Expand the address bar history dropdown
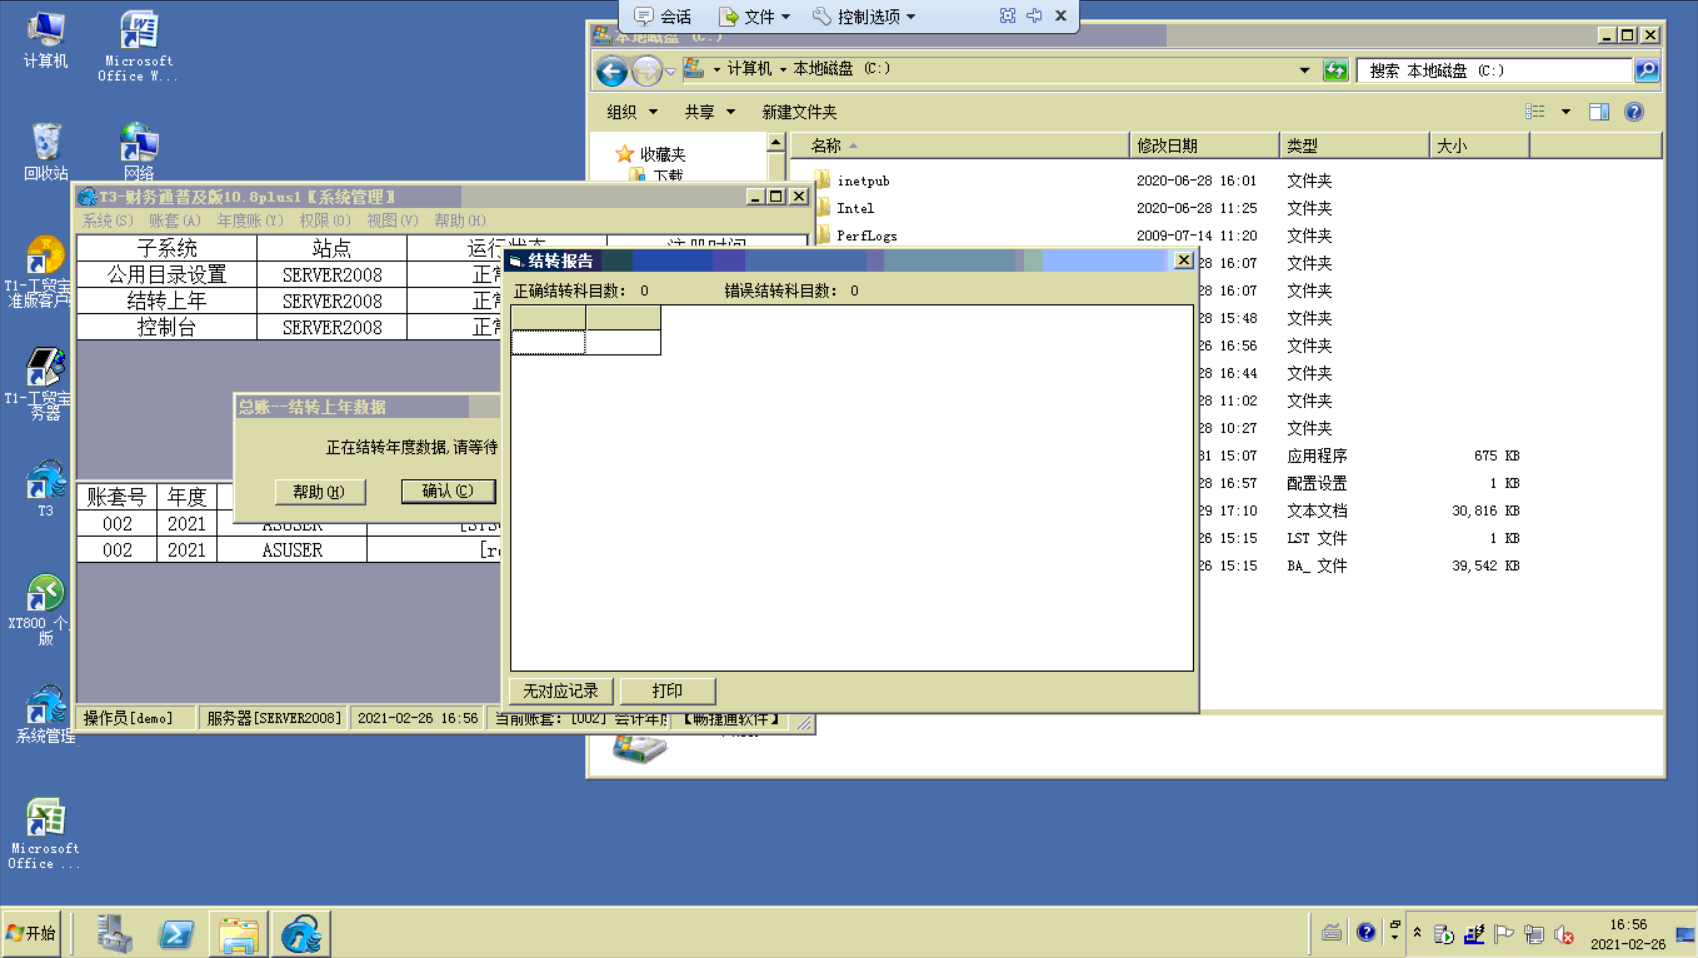1698x958 pixels. point(1304,70)
